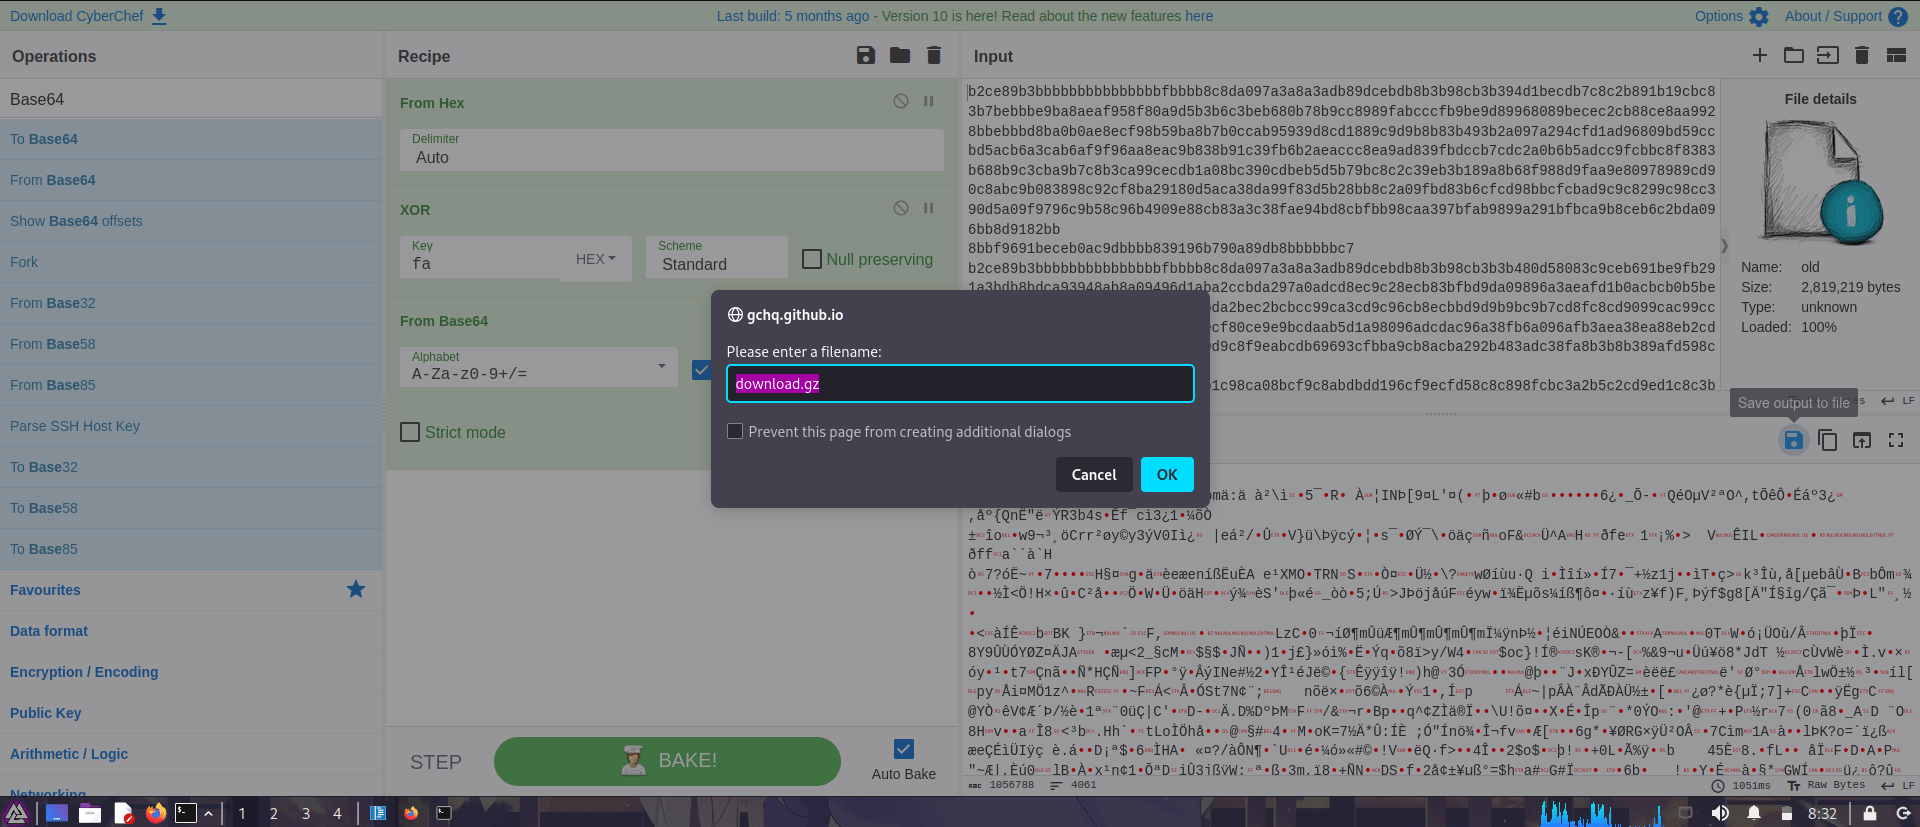Switch to workspace 2 in the taskbar
Viewport: 1920px width, 827px height.
[273, 813]
